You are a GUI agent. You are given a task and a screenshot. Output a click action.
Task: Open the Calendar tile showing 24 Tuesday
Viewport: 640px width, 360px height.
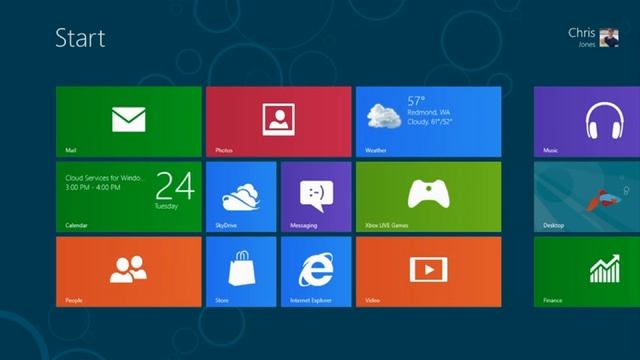coord(129,197)
